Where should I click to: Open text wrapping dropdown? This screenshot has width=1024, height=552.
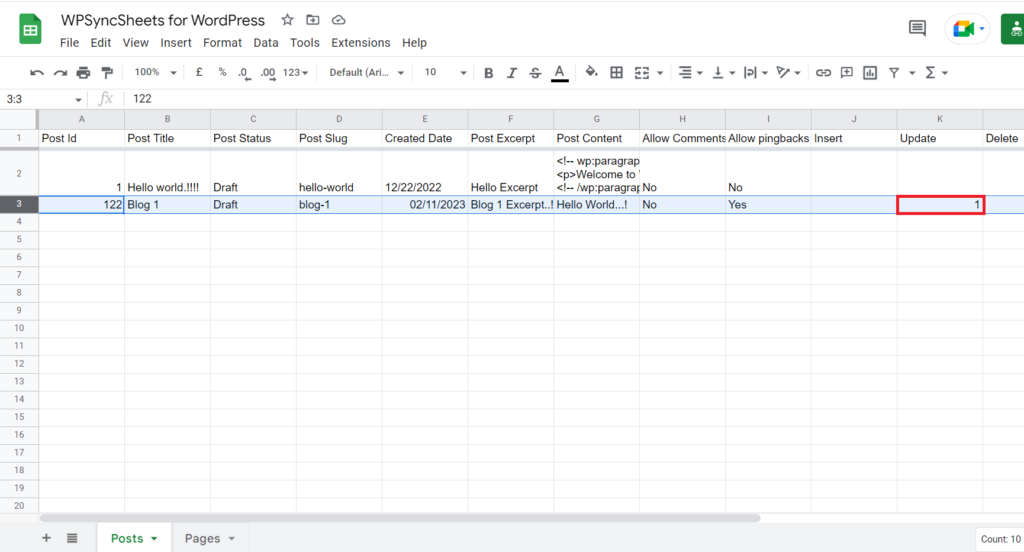point(756,73)
